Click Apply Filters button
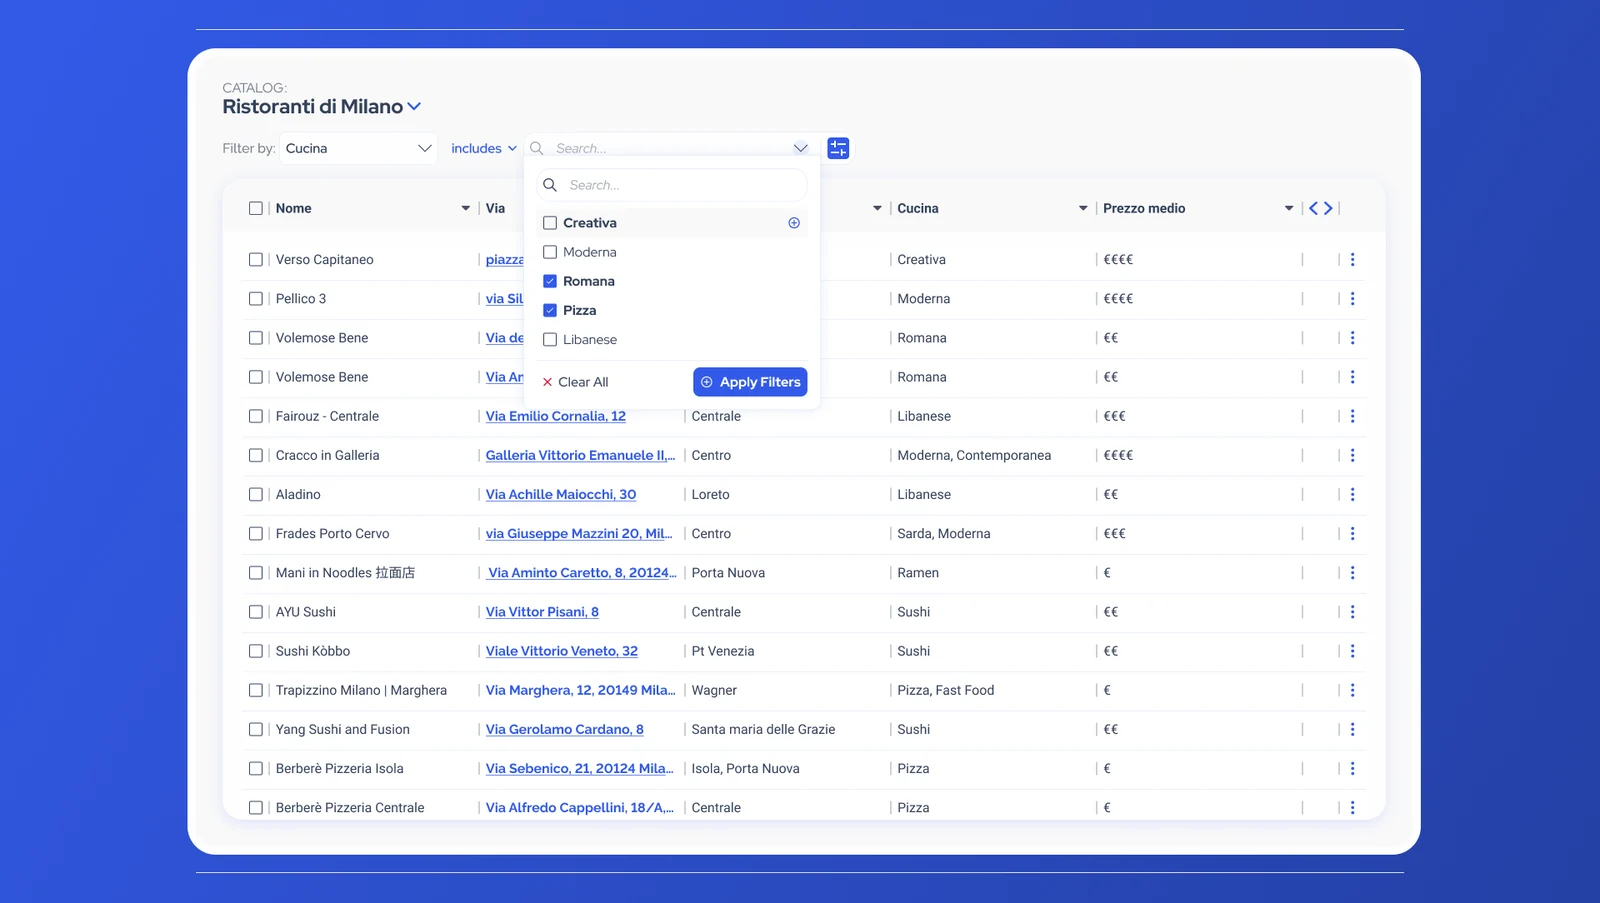1600x903 pixels. [x=750, y=382]
